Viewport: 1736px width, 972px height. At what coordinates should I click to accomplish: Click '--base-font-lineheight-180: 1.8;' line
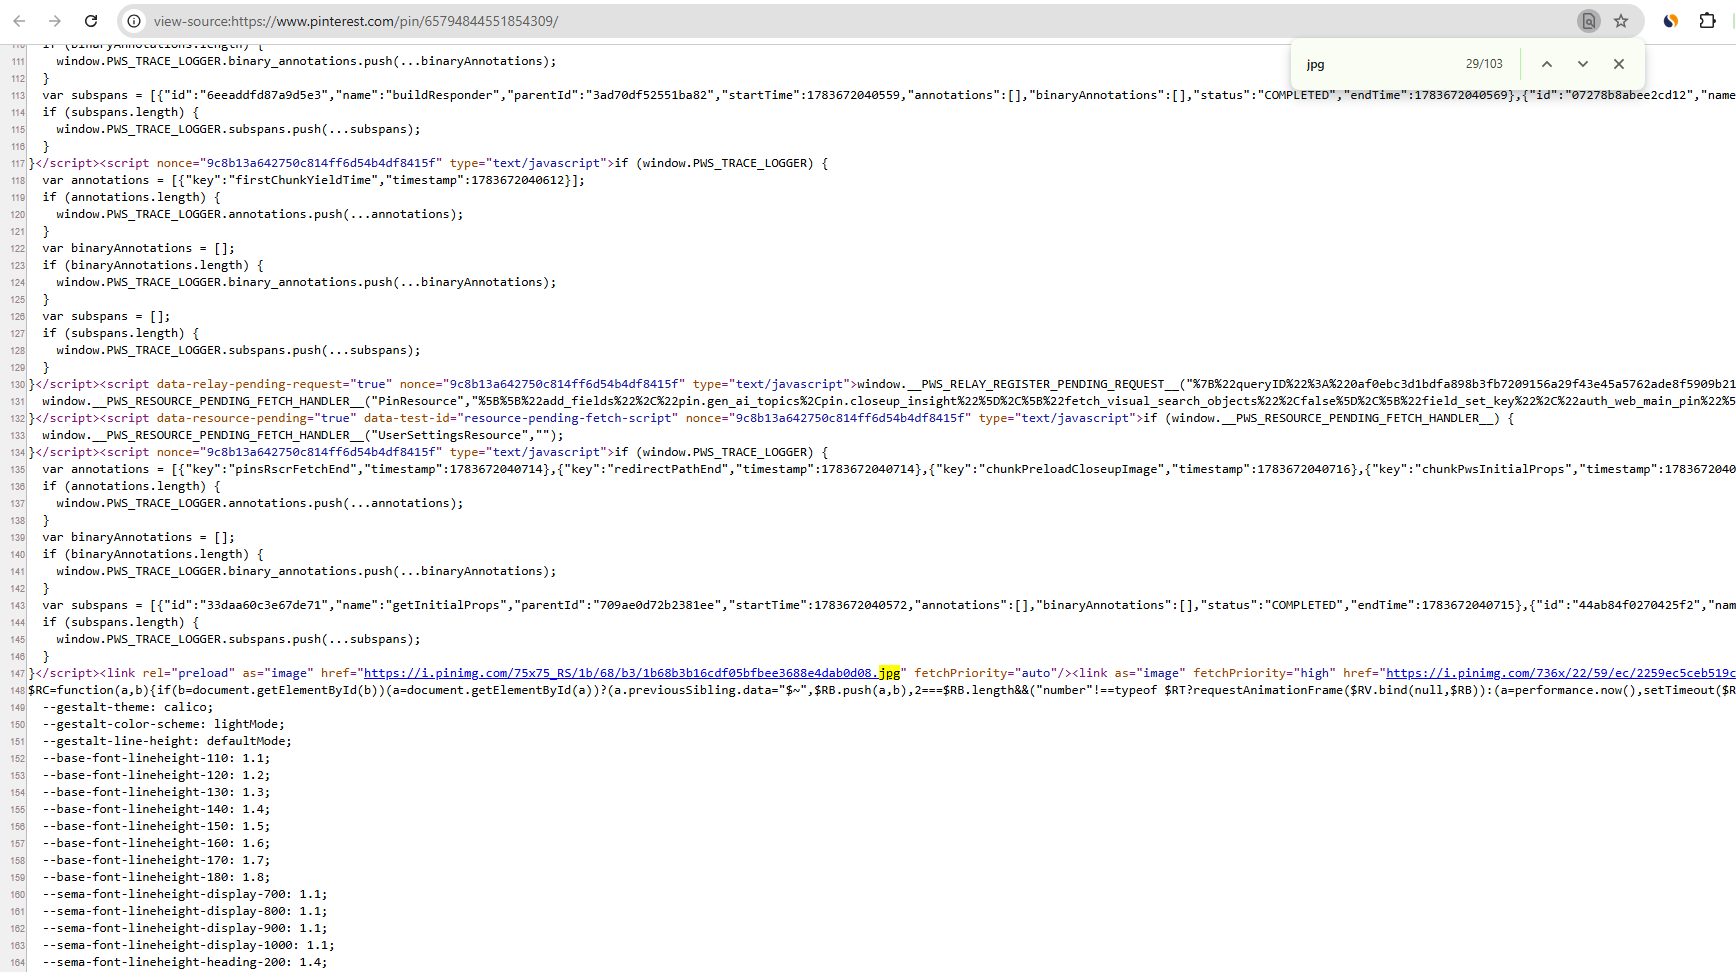click(x=156, y=877)
